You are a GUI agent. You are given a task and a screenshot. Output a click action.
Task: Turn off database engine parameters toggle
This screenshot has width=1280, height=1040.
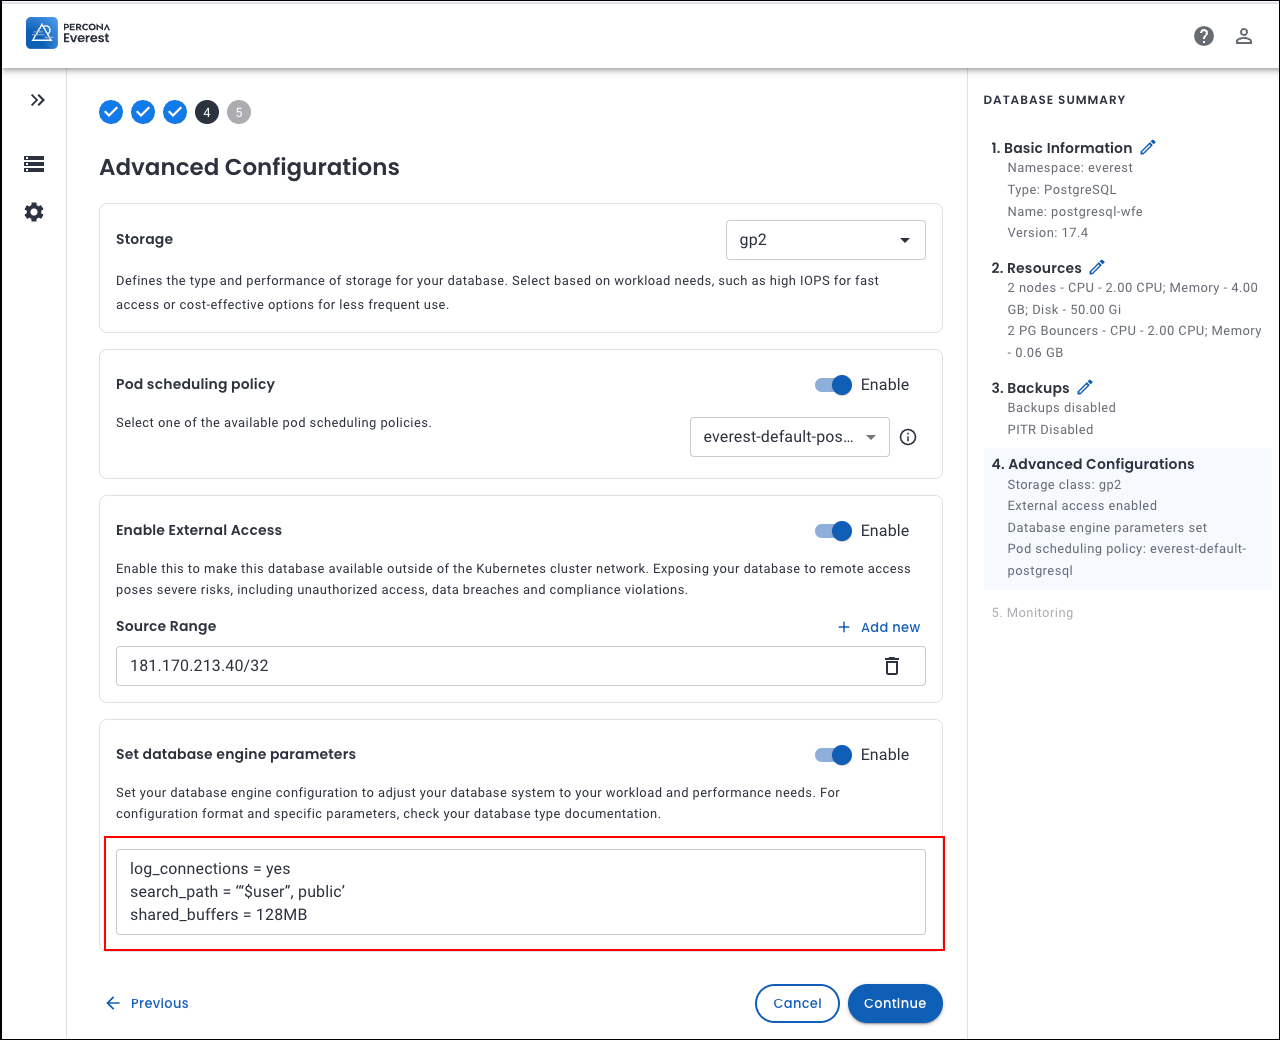(x=834, y=755)
